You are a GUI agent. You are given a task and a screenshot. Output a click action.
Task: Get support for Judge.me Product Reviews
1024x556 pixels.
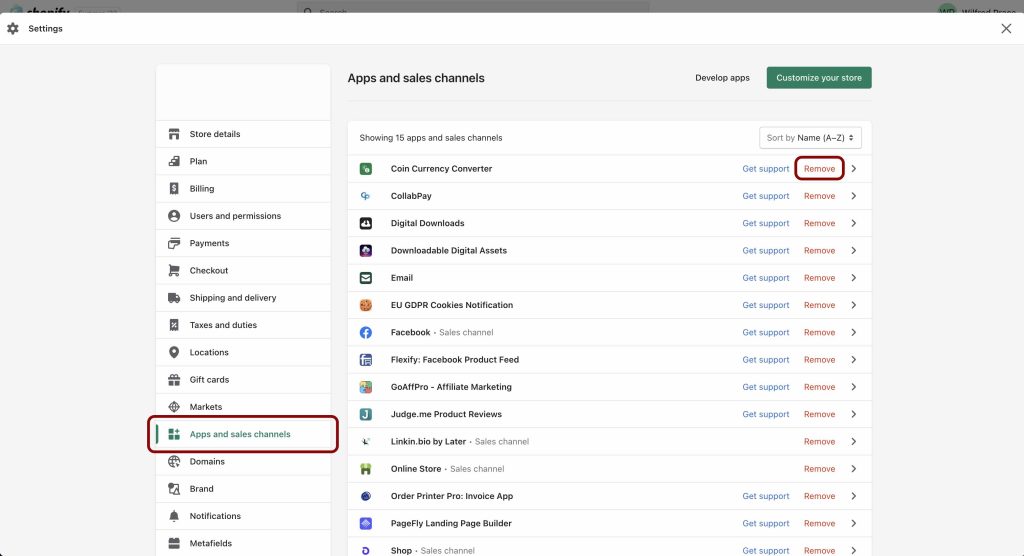(765, 414)
